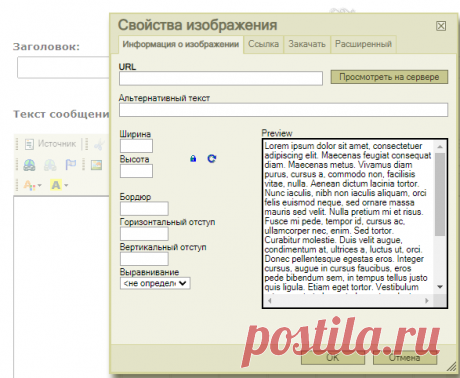
Task: Click the Отмена cancel button
Action: (x=405, y=358)
